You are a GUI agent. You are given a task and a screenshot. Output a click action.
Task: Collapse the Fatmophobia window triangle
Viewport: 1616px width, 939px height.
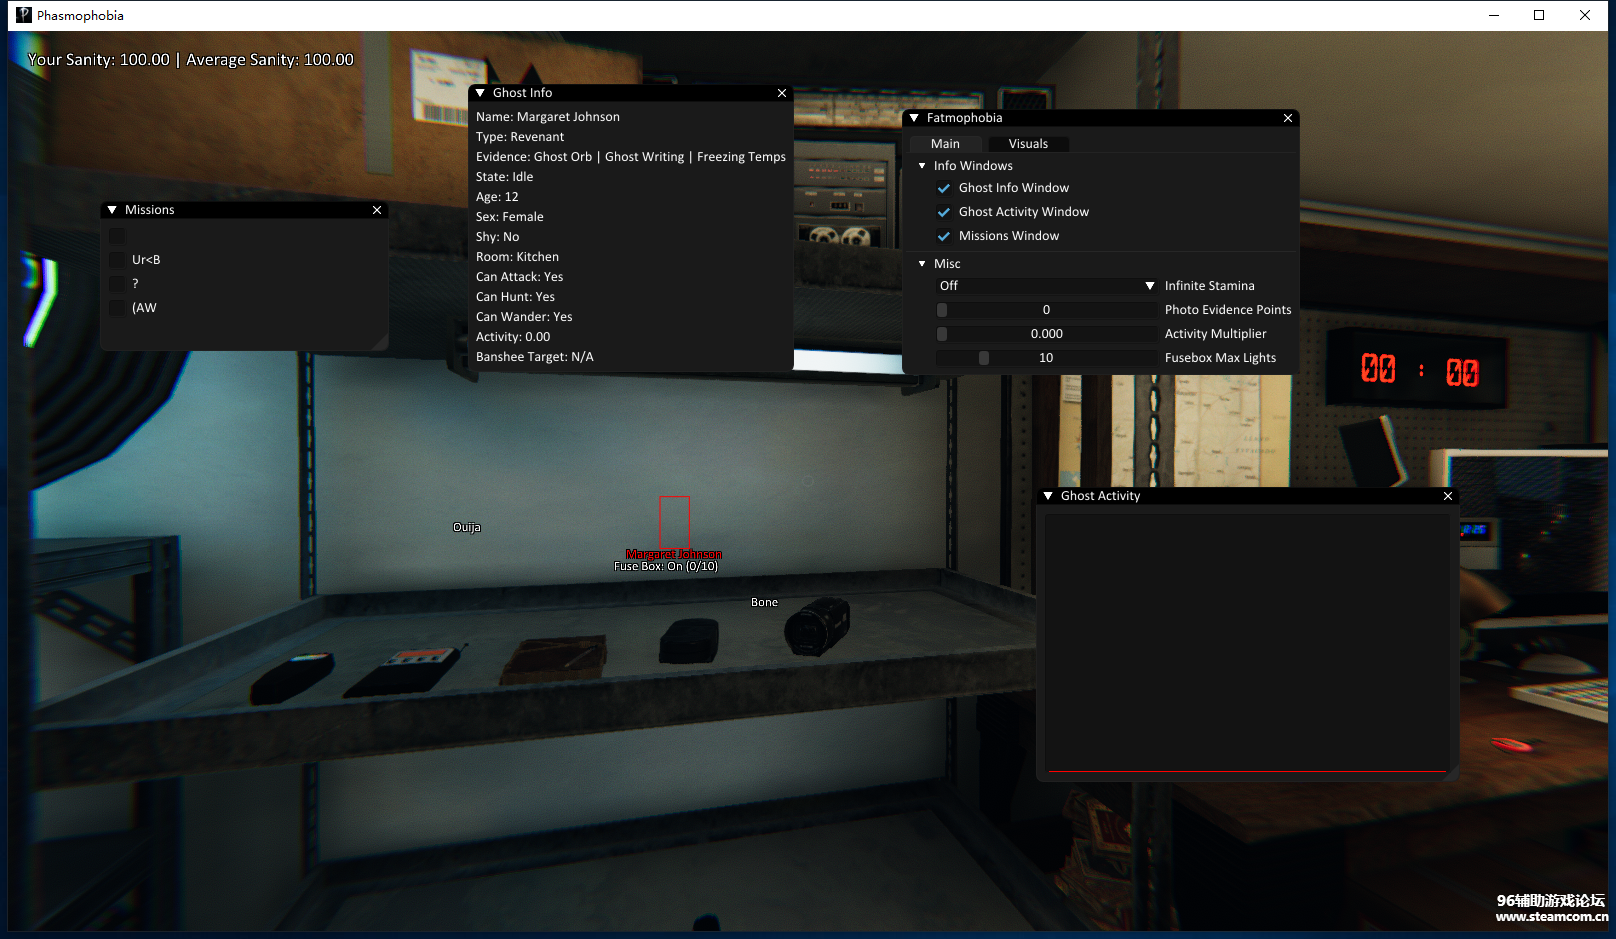point(914,118)
